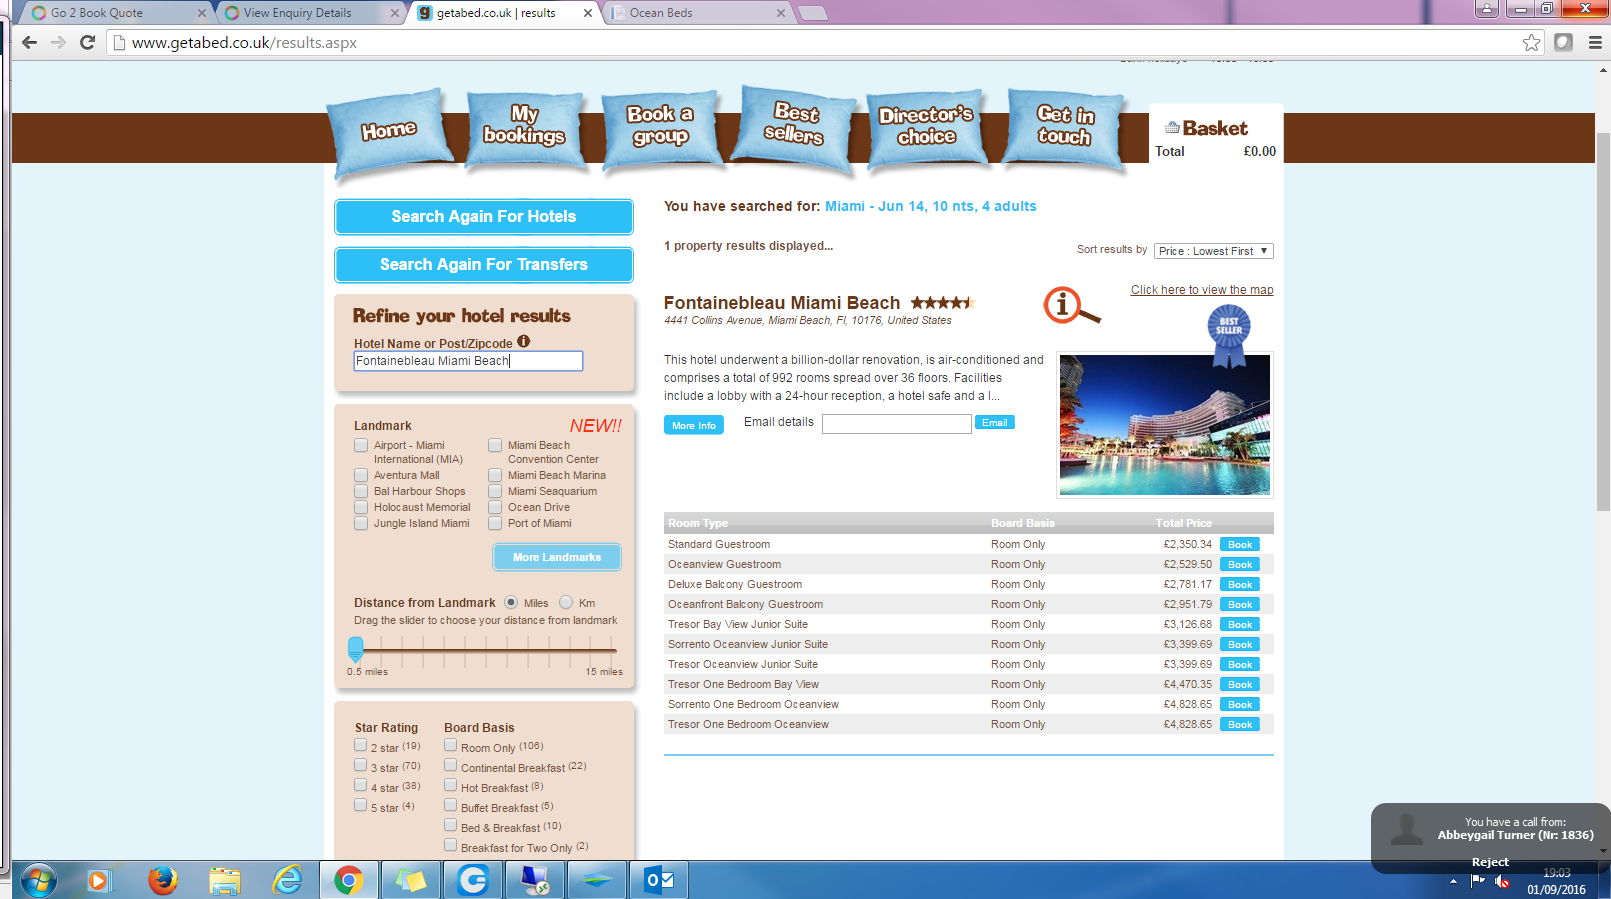Filter by Room Only board basis
The height and width of the screenshot is (899, 1611).
450,745
